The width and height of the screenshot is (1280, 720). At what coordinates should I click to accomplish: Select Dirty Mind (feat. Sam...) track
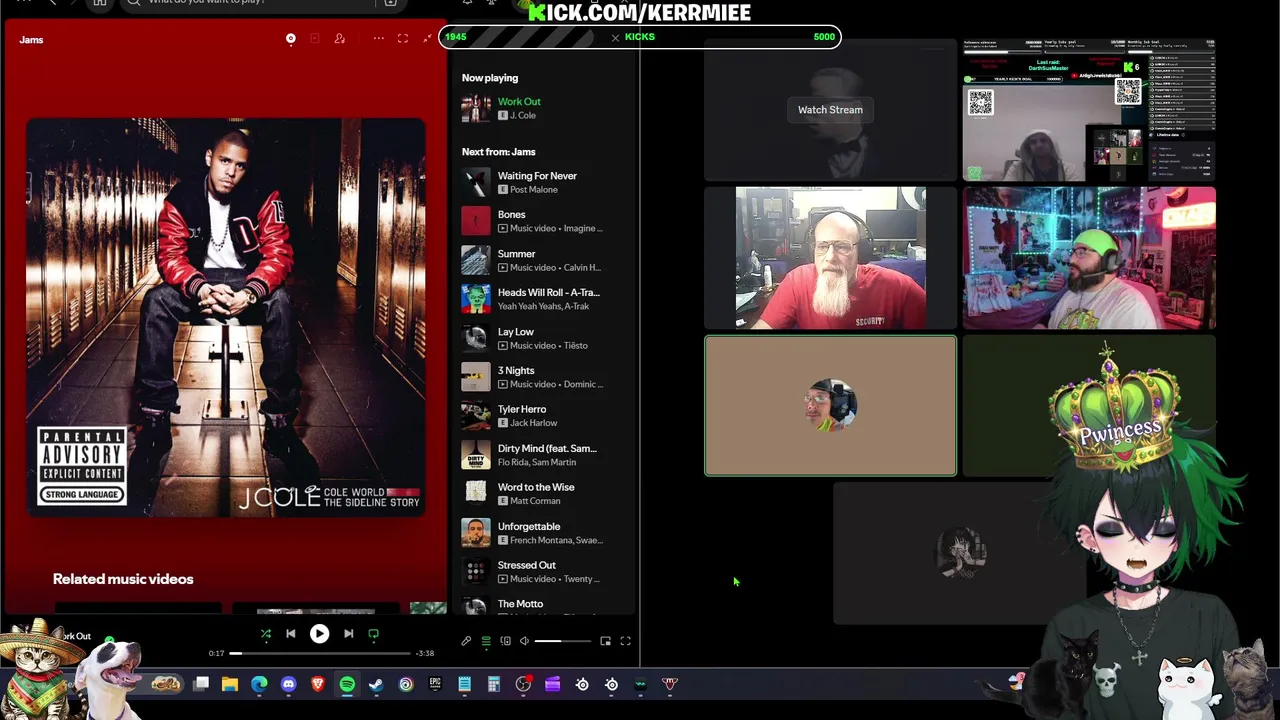pos(547,449)
